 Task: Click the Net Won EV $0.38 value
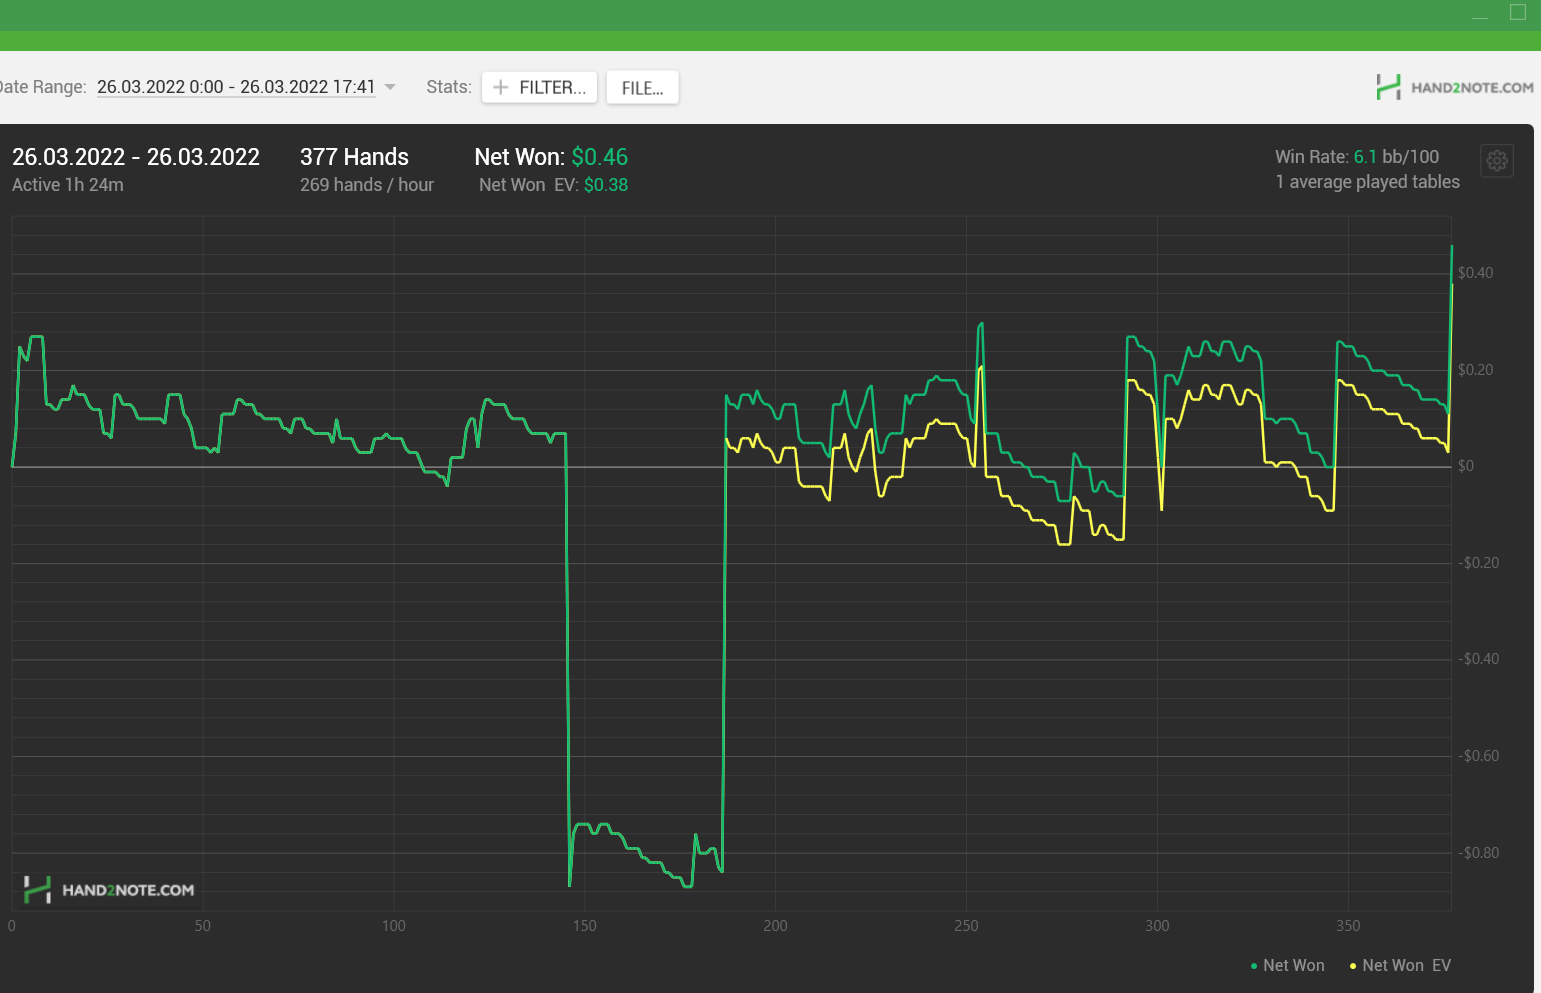click(x=606, y=185)
